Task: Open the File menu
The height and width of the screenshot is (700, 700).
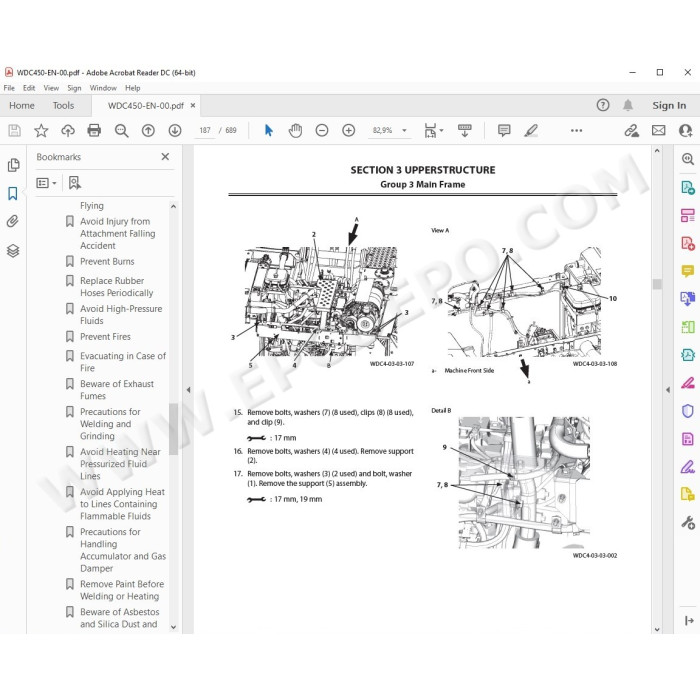Action: coord(9,88)
